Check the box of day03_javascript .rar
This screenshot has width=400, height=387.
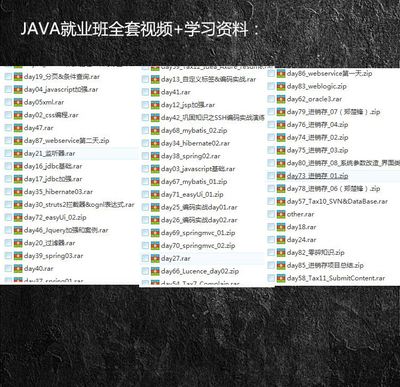[145, 169]
